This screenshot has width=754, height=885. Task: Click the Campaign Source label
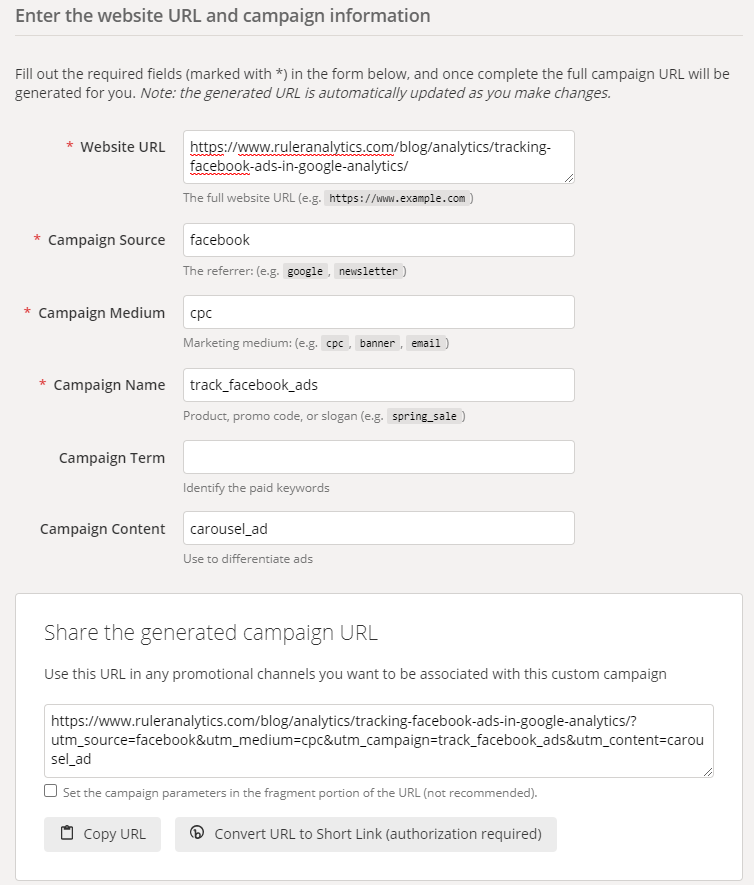click(x=106, y=240)
